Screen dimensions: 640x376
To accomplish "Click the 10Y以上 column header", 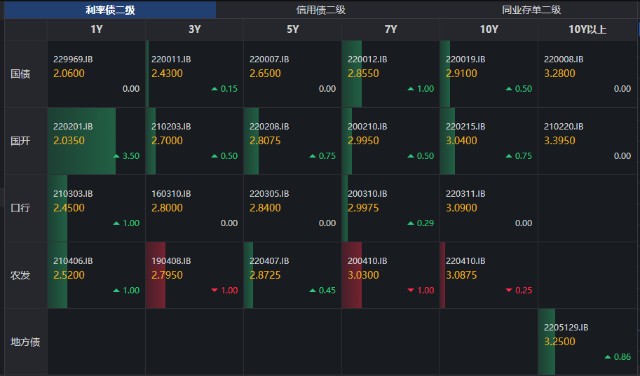I will pos(587,29).
